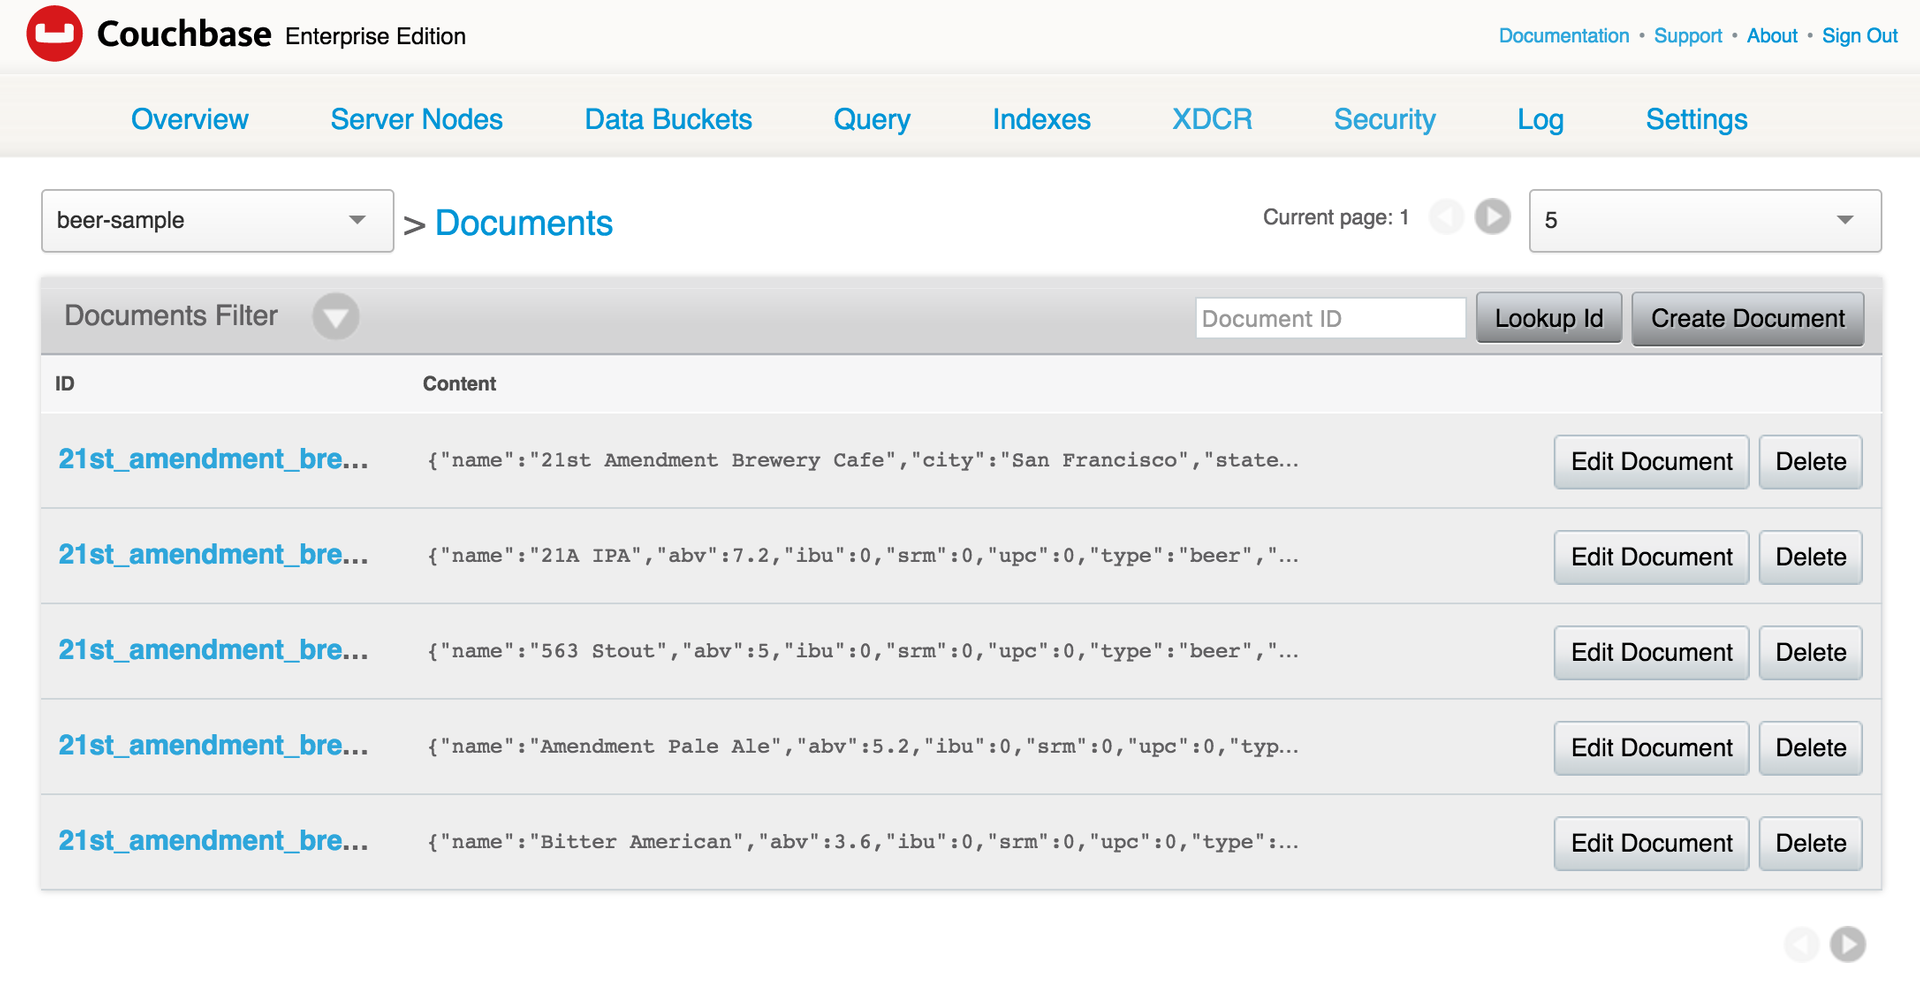
Task: Switch to Server Nodes tab
Action: tap(416, 119)
